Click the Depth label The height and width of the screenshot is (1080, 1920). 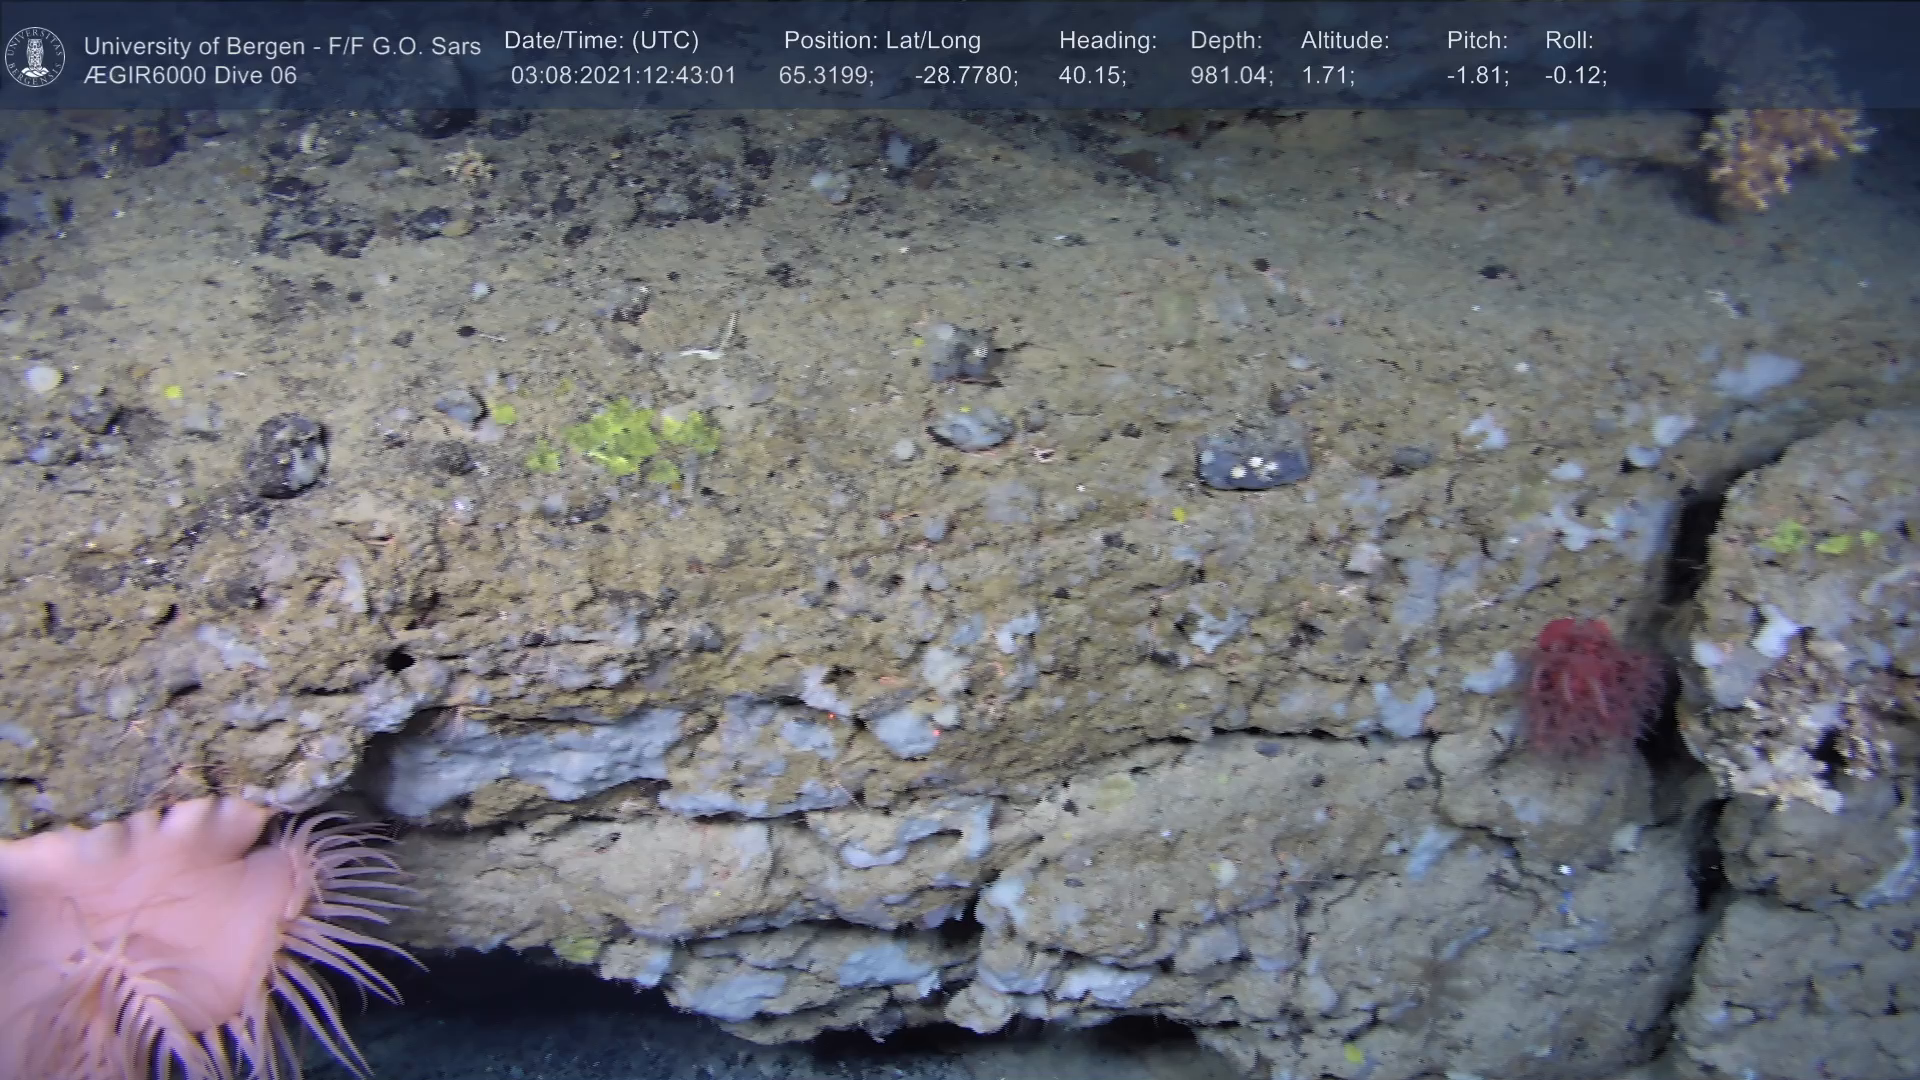[1226, 41]
